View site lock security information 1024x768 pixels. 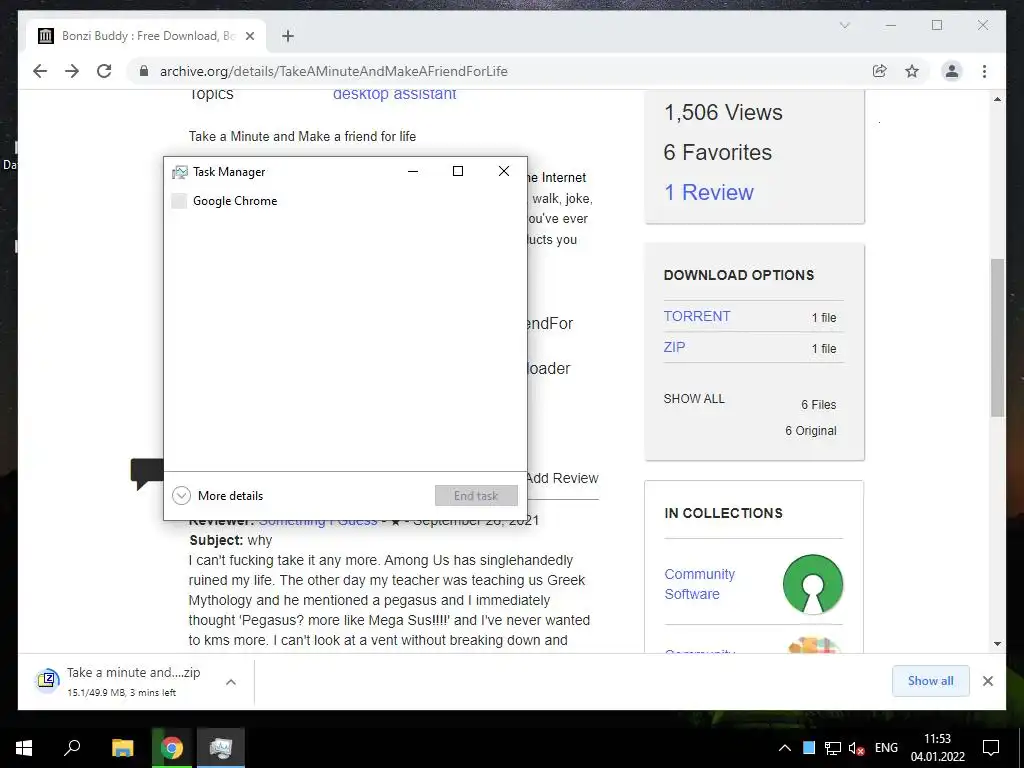(144, 71)
